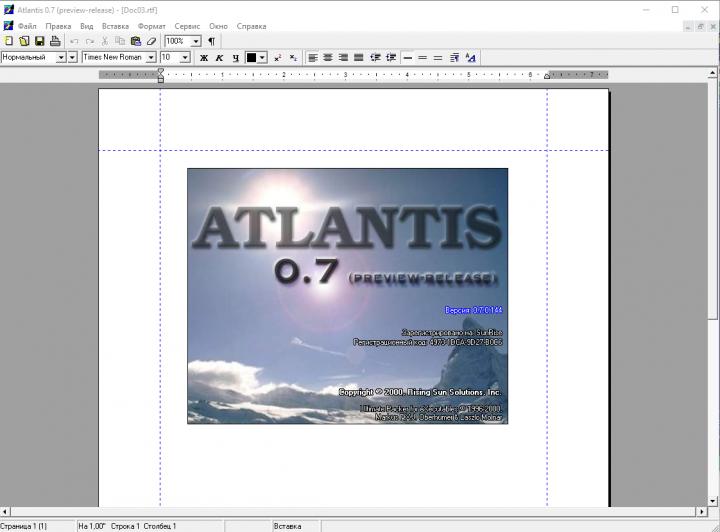Set double line spacing

coord(438,57)
